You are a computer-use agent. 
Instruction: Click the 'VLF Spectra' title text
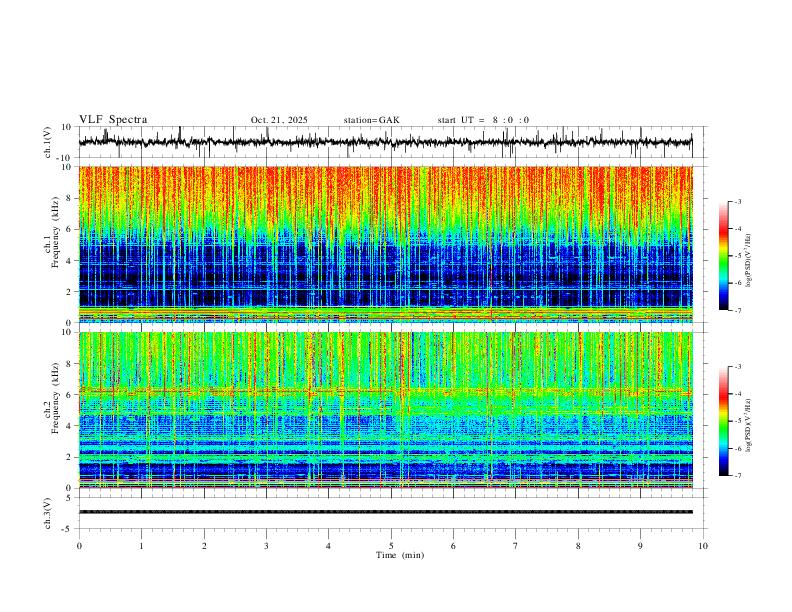tap(113, 120)
